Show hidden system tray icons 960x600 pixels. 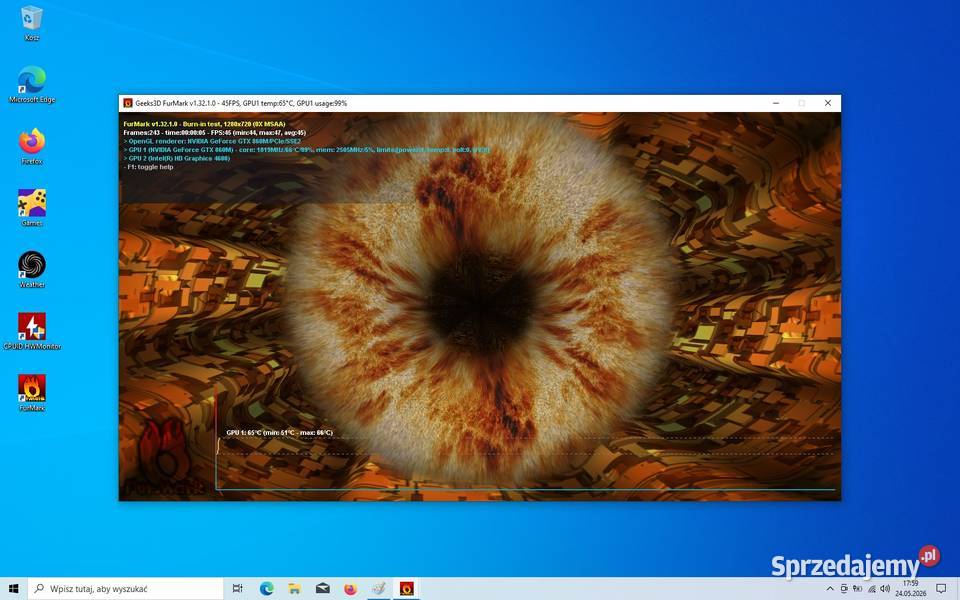pyautogui.click(x=830, y=588)
